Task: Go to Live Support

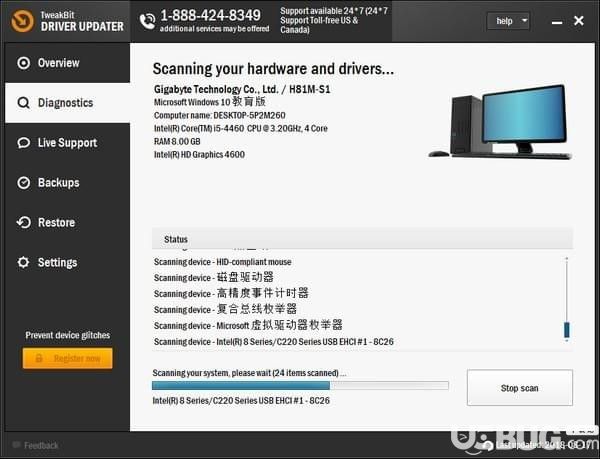Action: pos(67,143)
